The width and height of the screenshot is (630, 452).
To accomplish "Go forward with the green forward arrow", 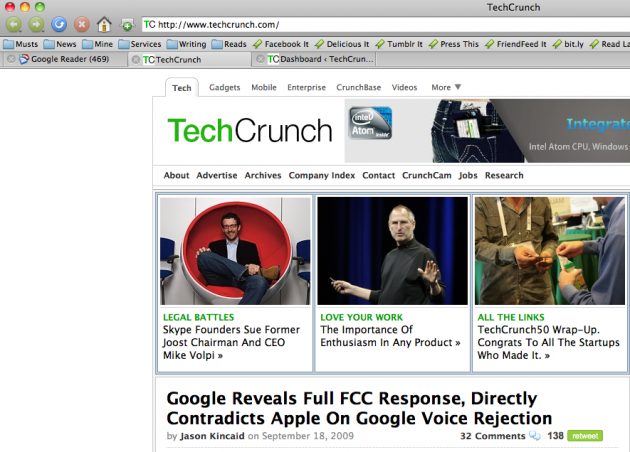I will pyautogui.click(x=36, y=25).
